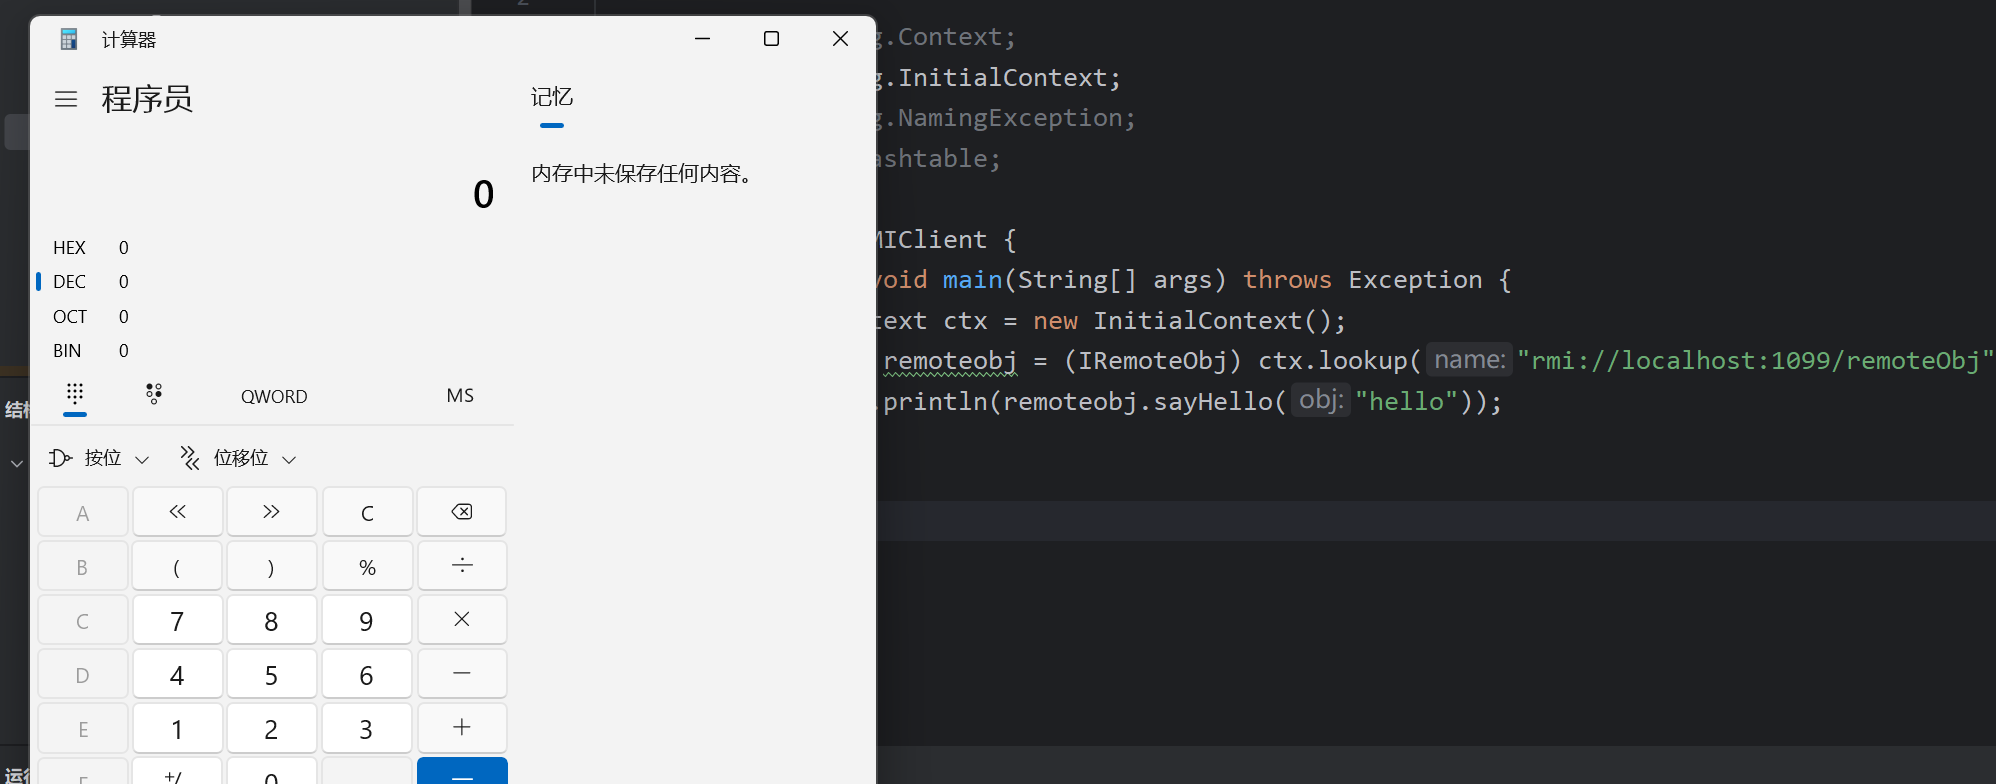Open the 记忆 memory tab
This screenshot has height=784, width=1996.
tap(552, 98)
